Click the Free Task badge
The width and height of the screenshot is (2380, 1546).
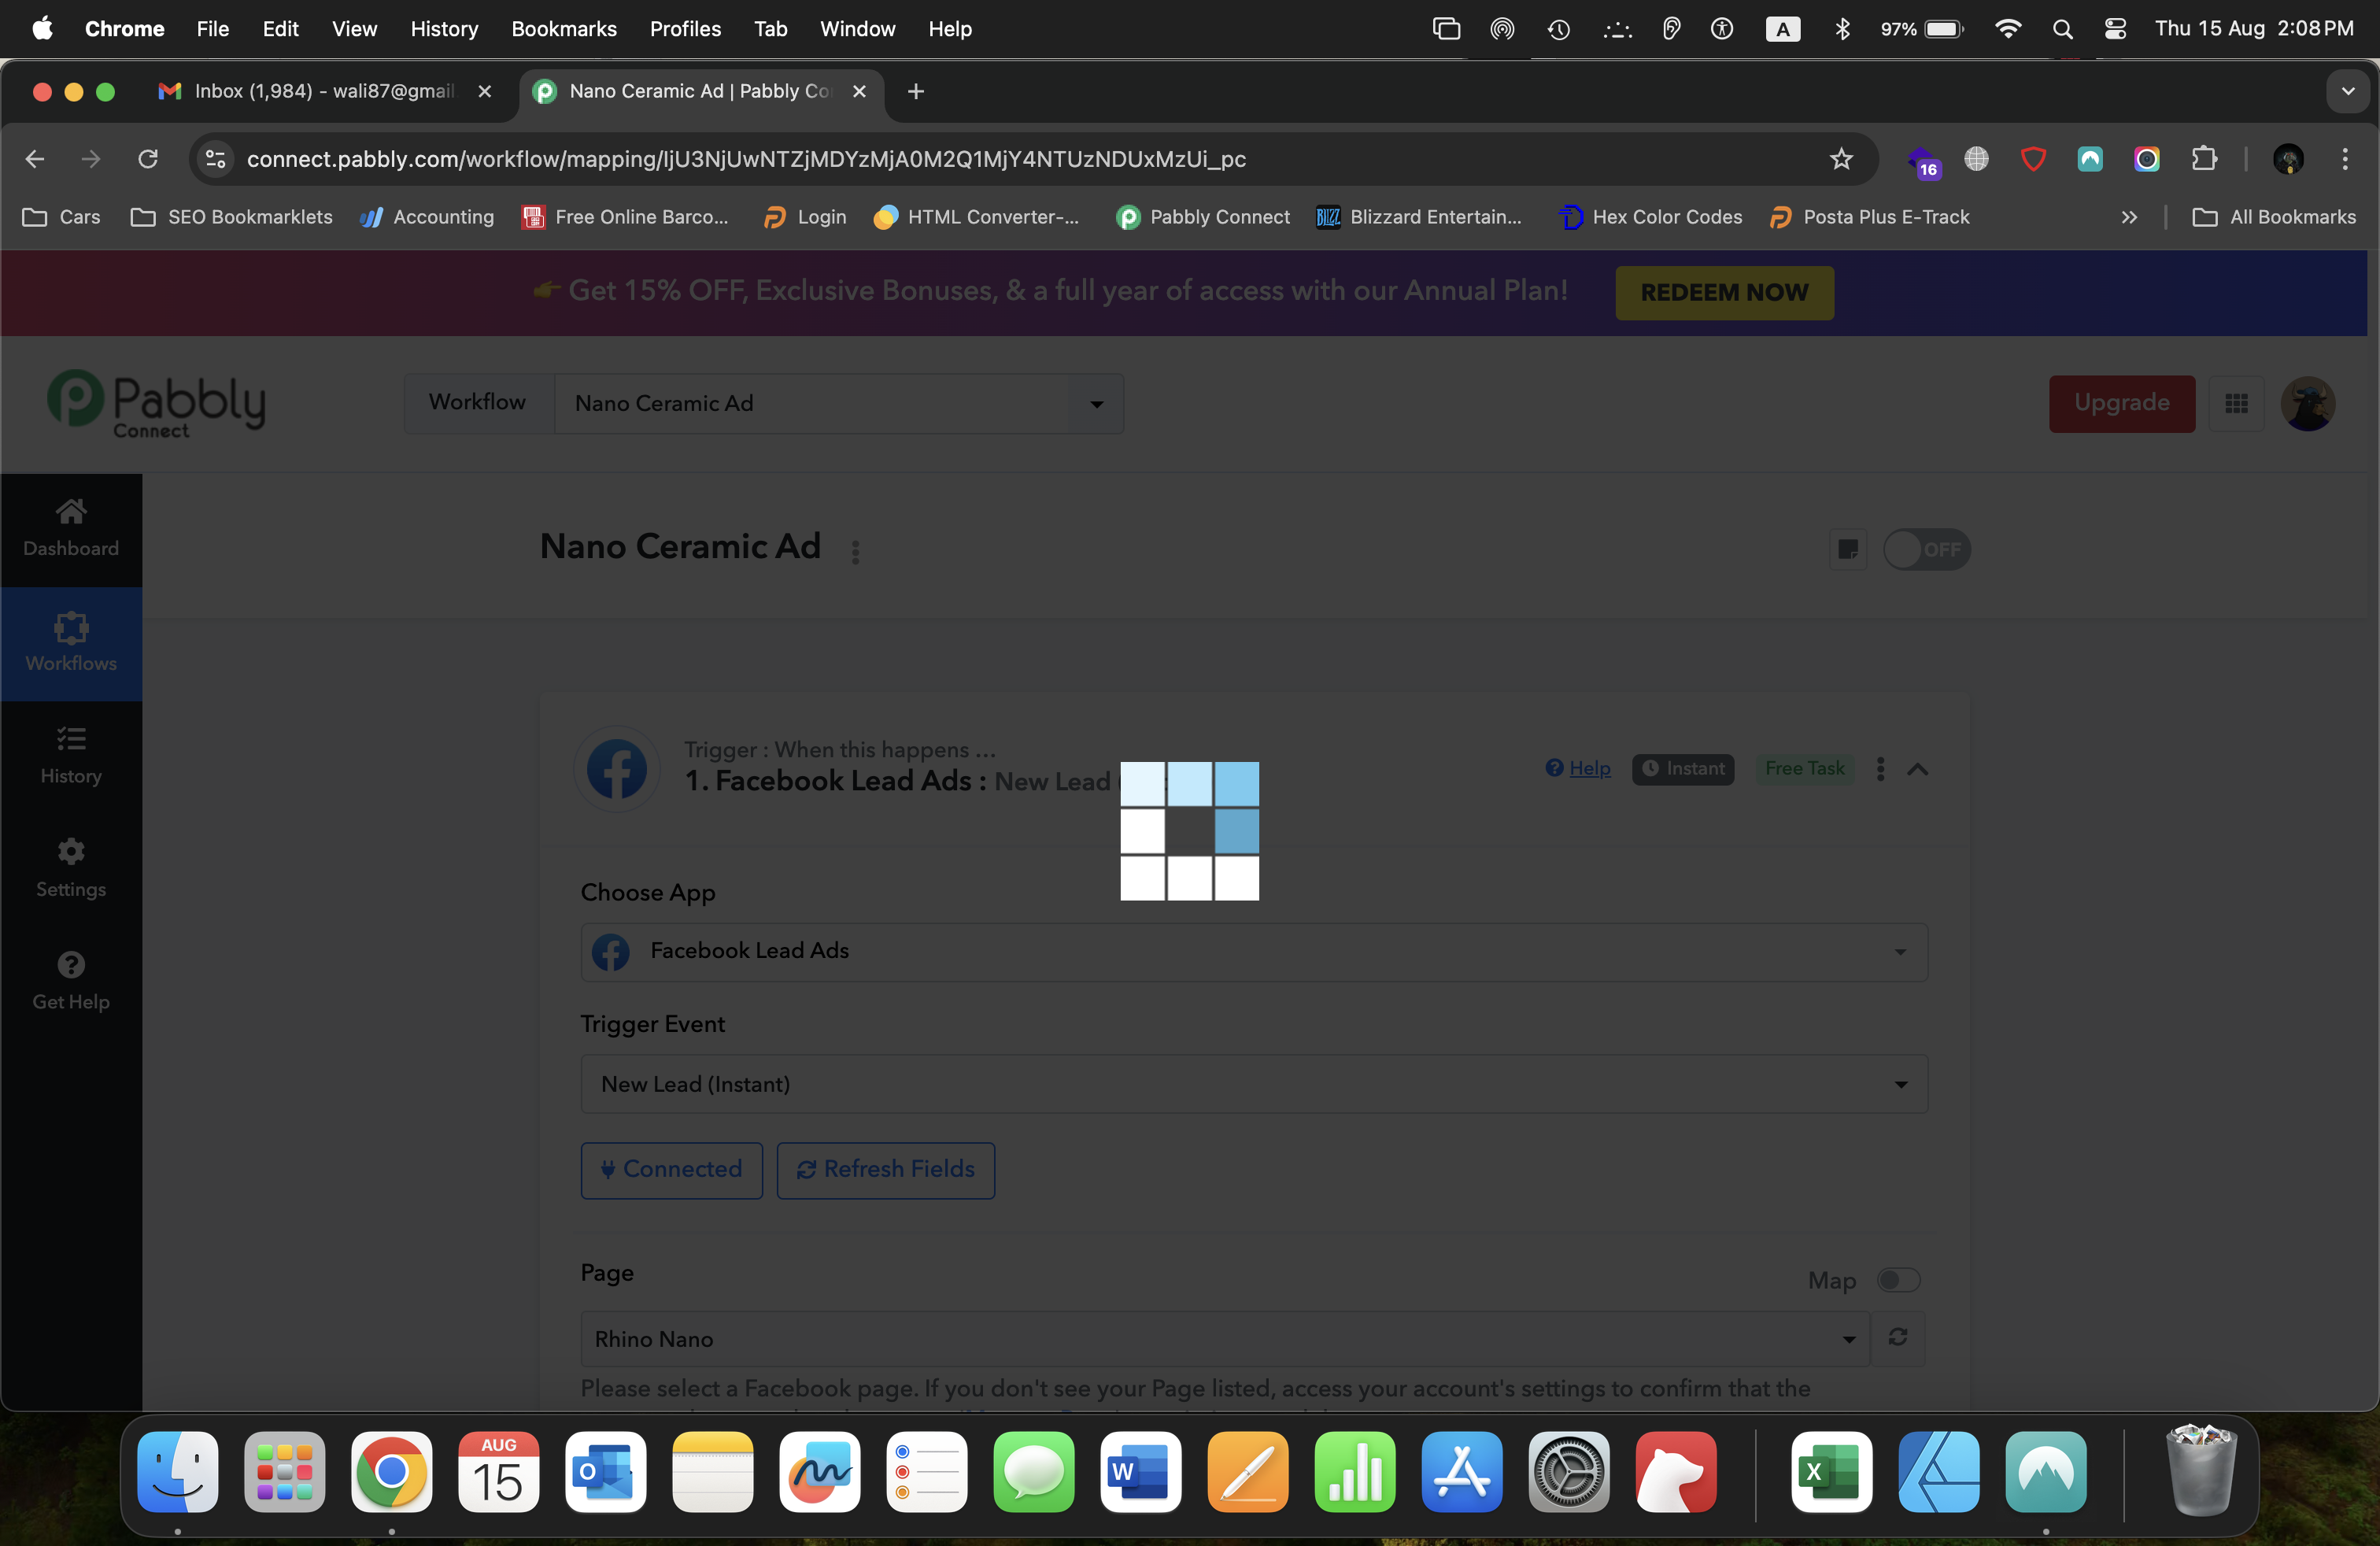click(1804, 768)
